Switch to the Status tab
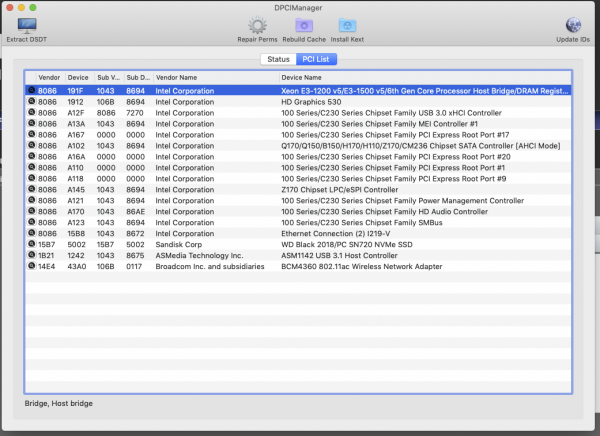Screen dimensions: 600x436 pos(278,59)
